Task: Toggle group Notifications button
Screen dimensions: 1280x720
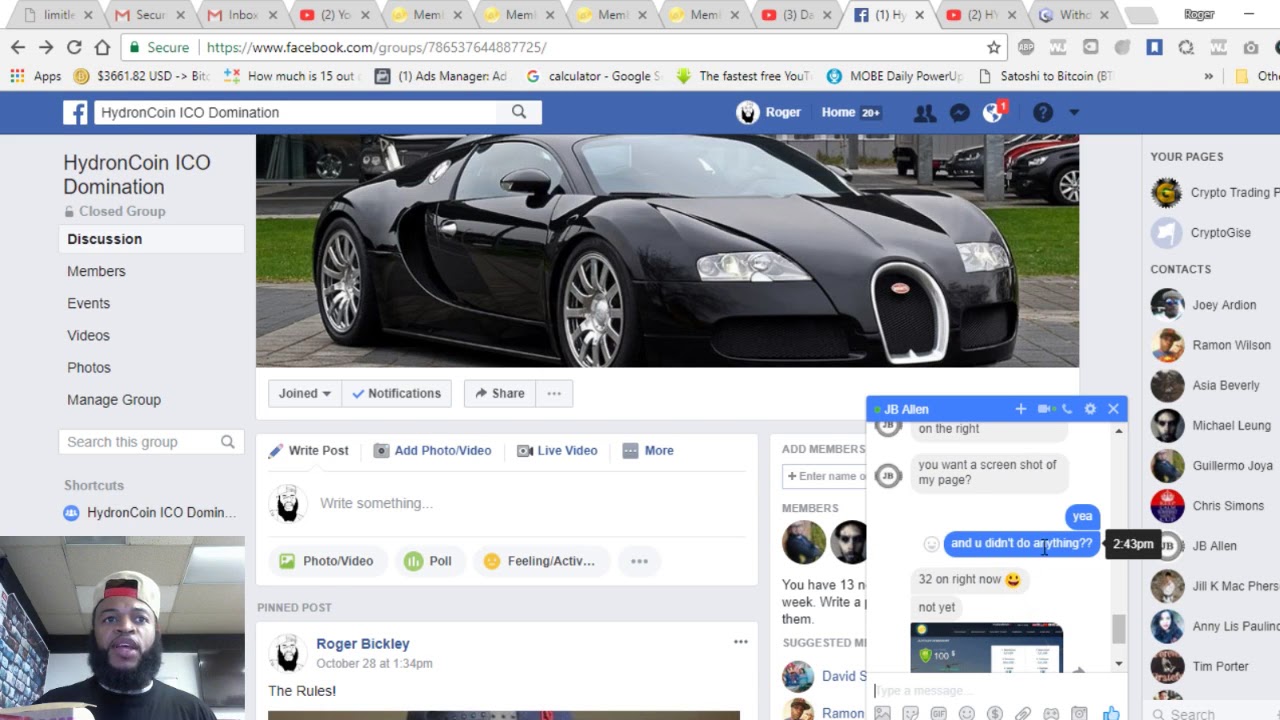Action: click(397, 393)
